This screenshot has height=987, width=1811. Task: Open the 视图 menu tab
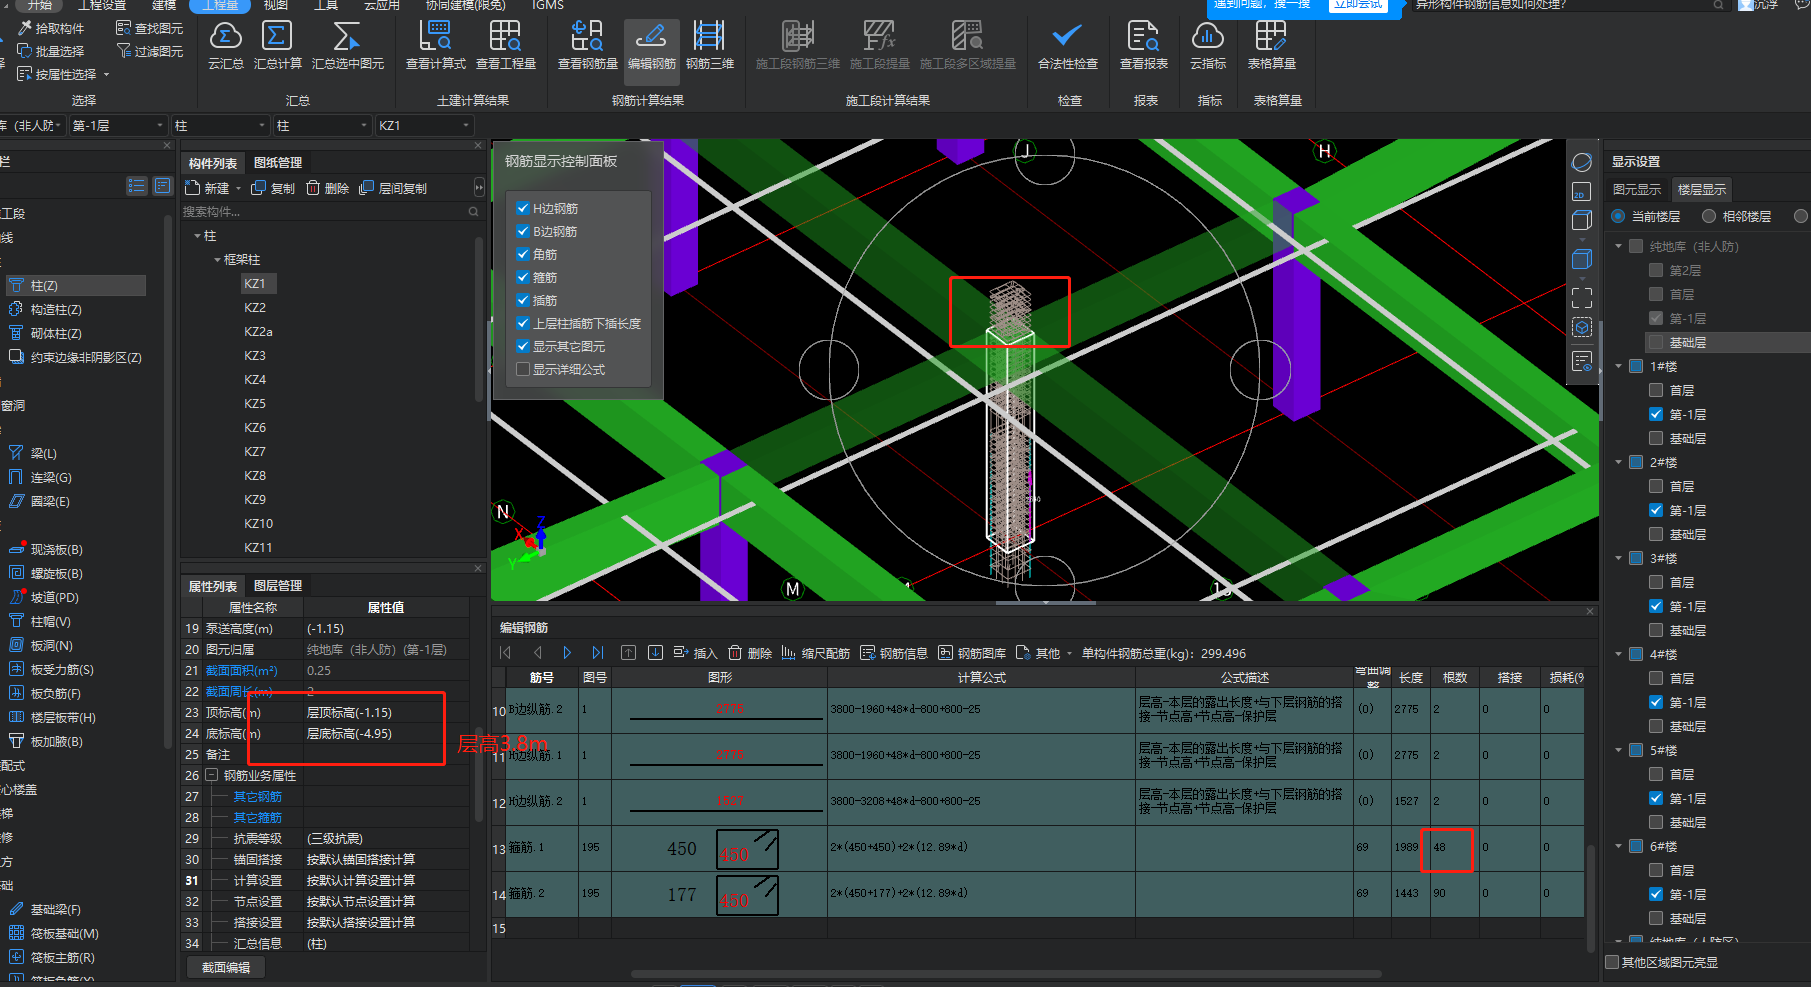click(x=276, y=5)
